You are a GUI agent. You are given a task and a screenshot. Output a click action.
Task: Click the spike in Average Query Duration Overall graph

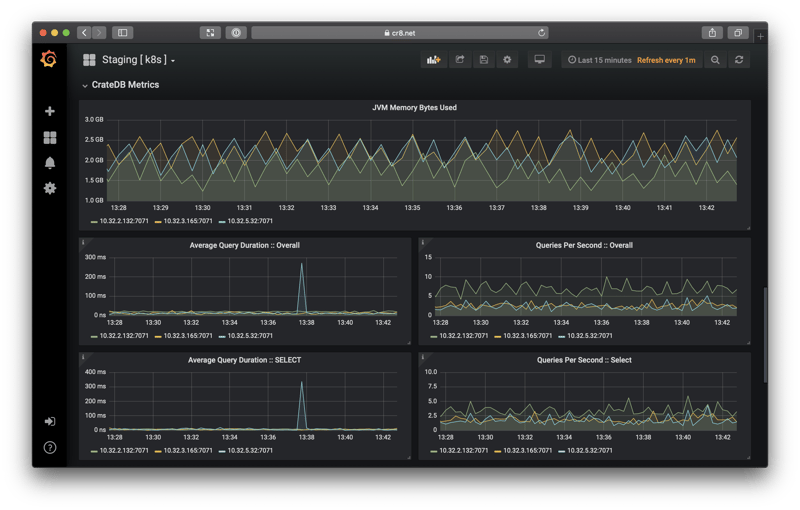[x=302, y=287]
